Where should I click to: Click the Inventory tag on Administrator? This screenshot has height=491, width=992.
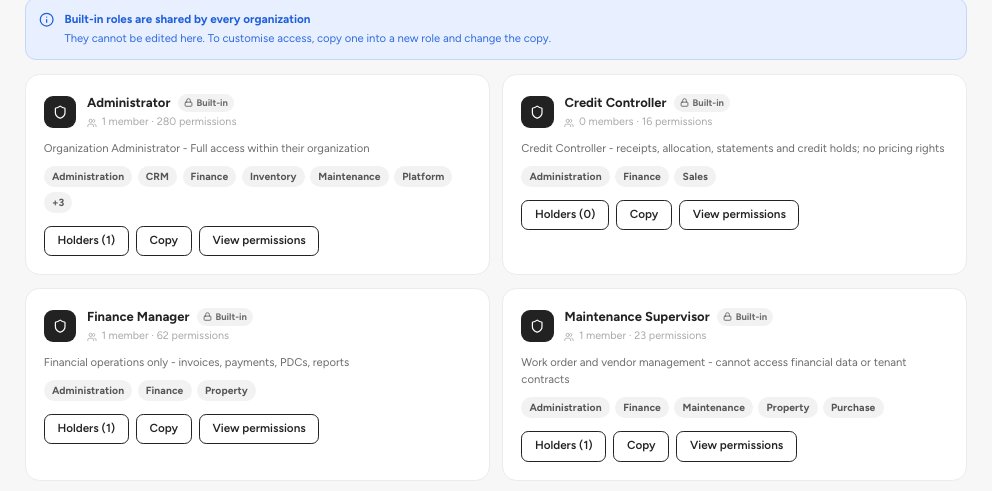(273, 177)
